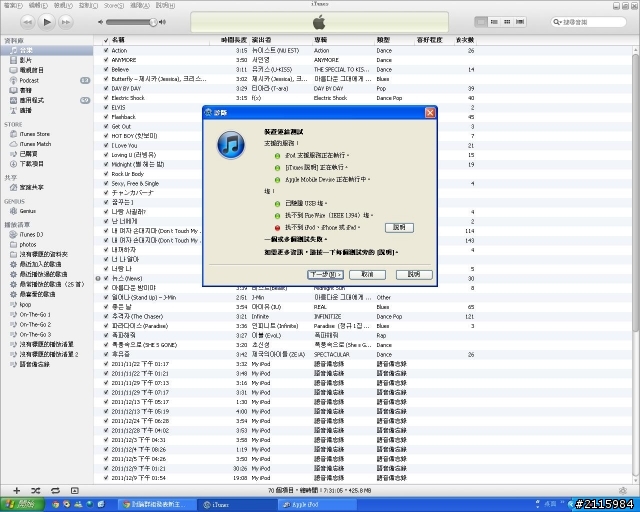Click the Genius sidebar icon in the status bar
The image size is (640, 512).
click(622, 490)
